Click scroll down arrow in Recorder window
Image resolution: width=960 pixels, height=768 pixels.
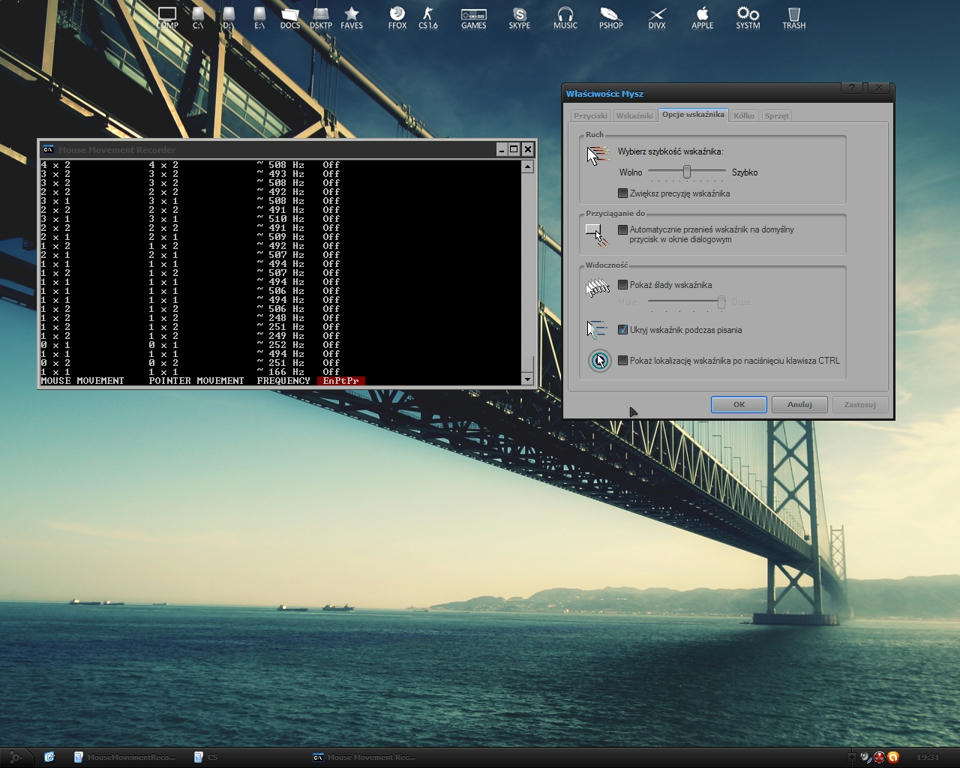pos(527,379)
